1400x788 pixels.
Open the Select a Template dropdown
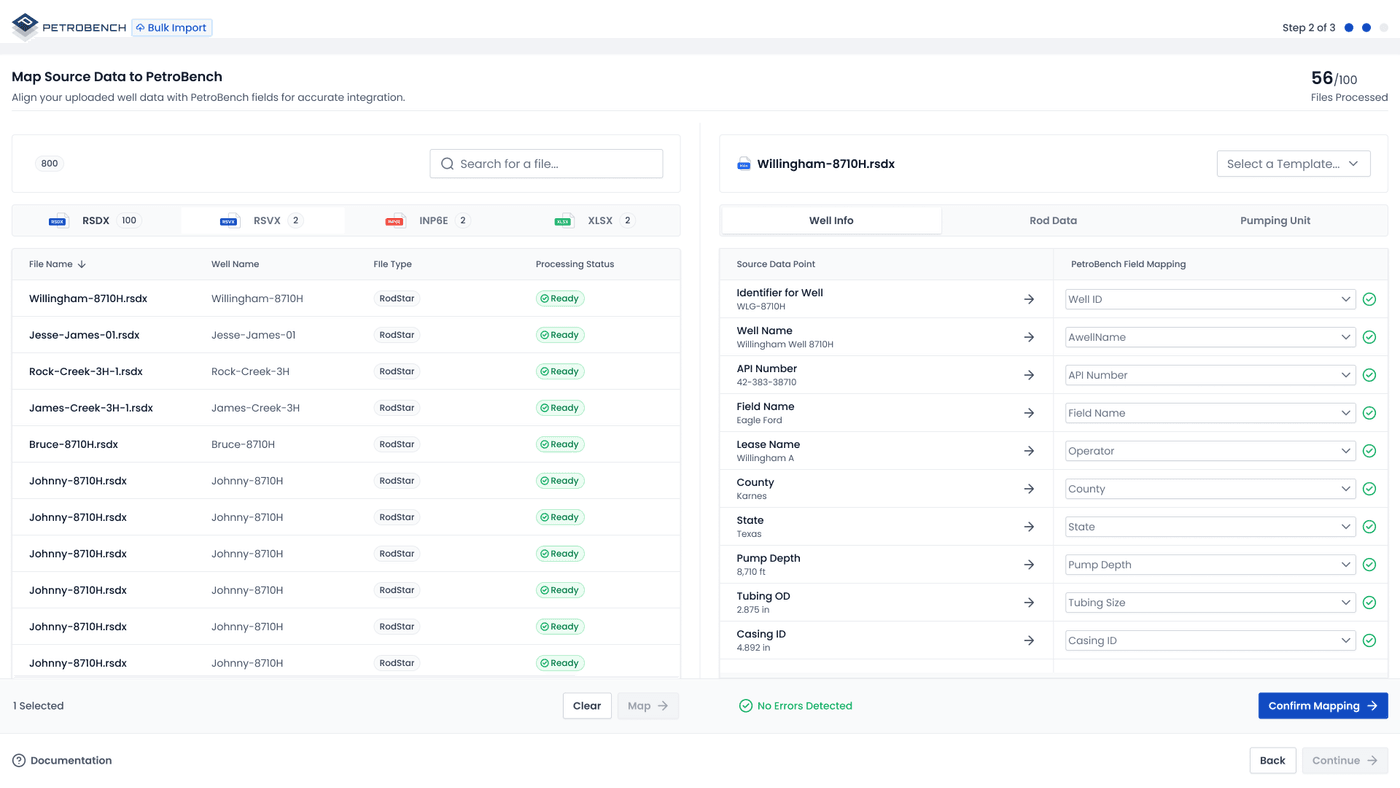point(1293,163)
